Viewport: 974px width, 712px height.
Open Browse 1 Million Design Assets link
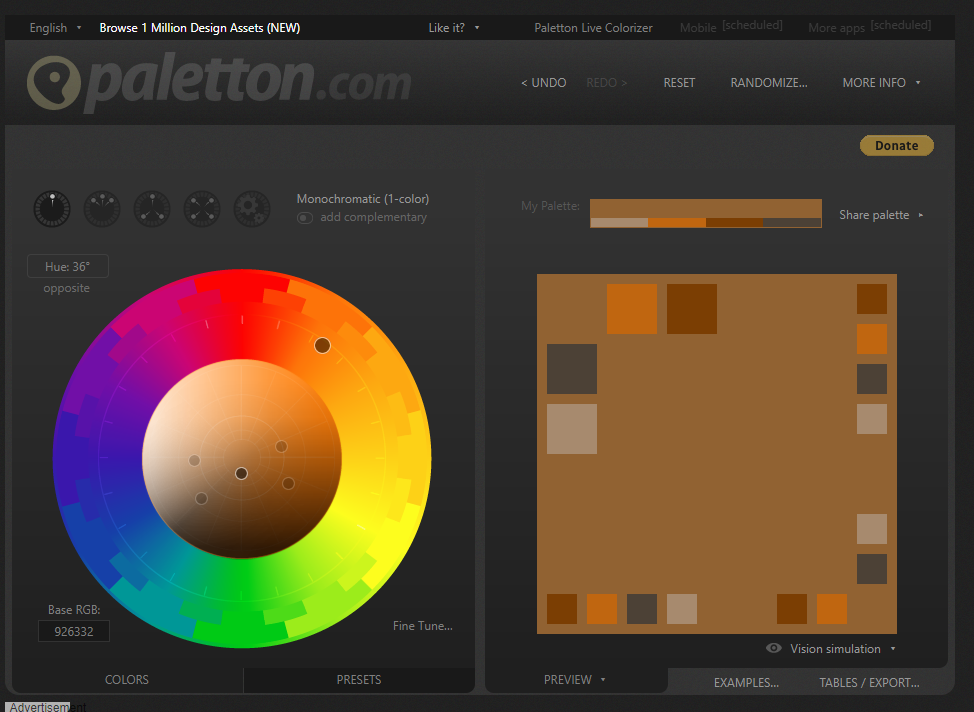[x=199, y=28]
